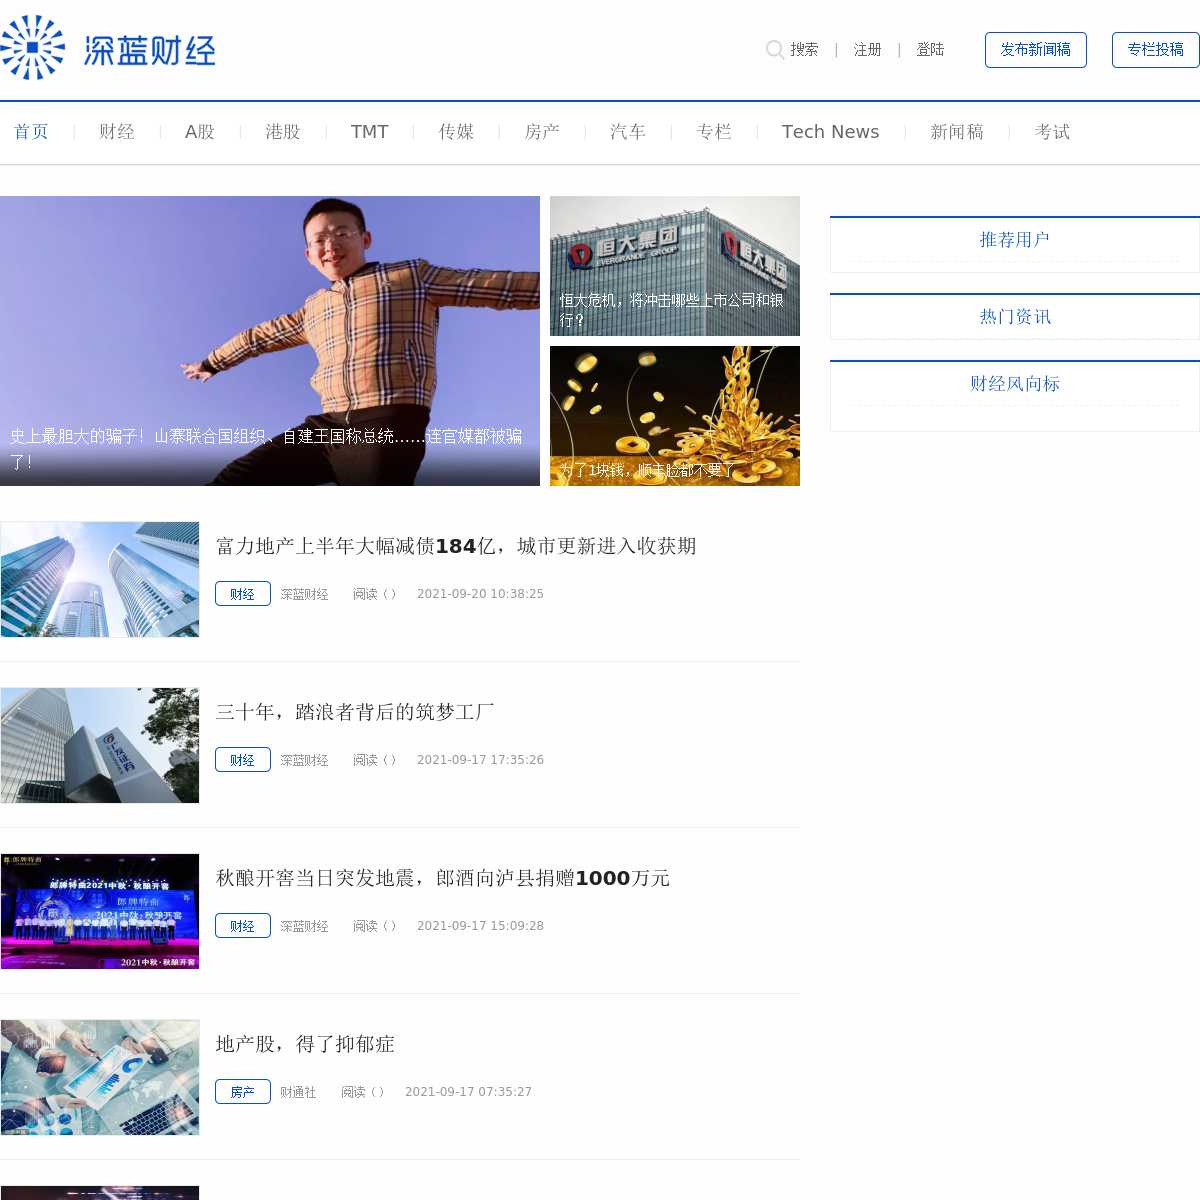This screenshot has width=1200, height=1200.
Task: Open the 登陆 login link
Action: coord(930,50)
